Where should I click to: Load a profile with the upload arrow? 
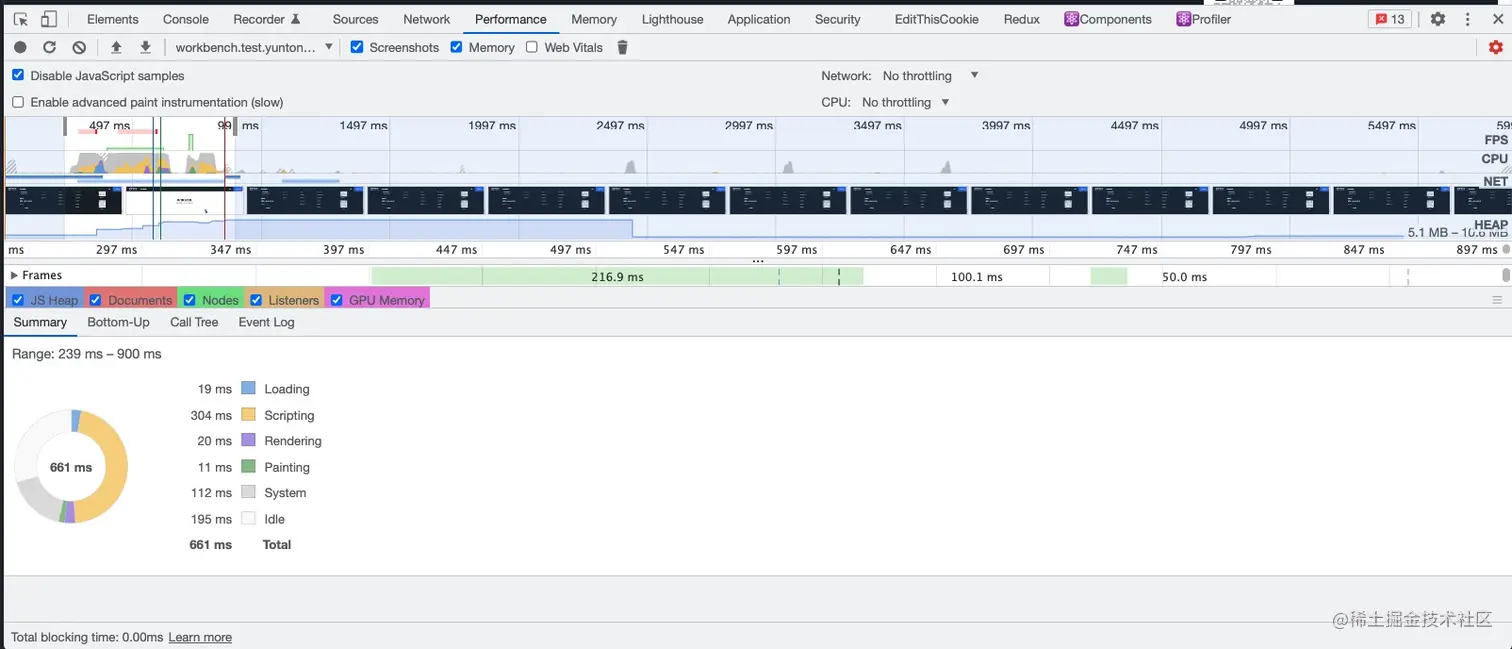click(116, 47)
